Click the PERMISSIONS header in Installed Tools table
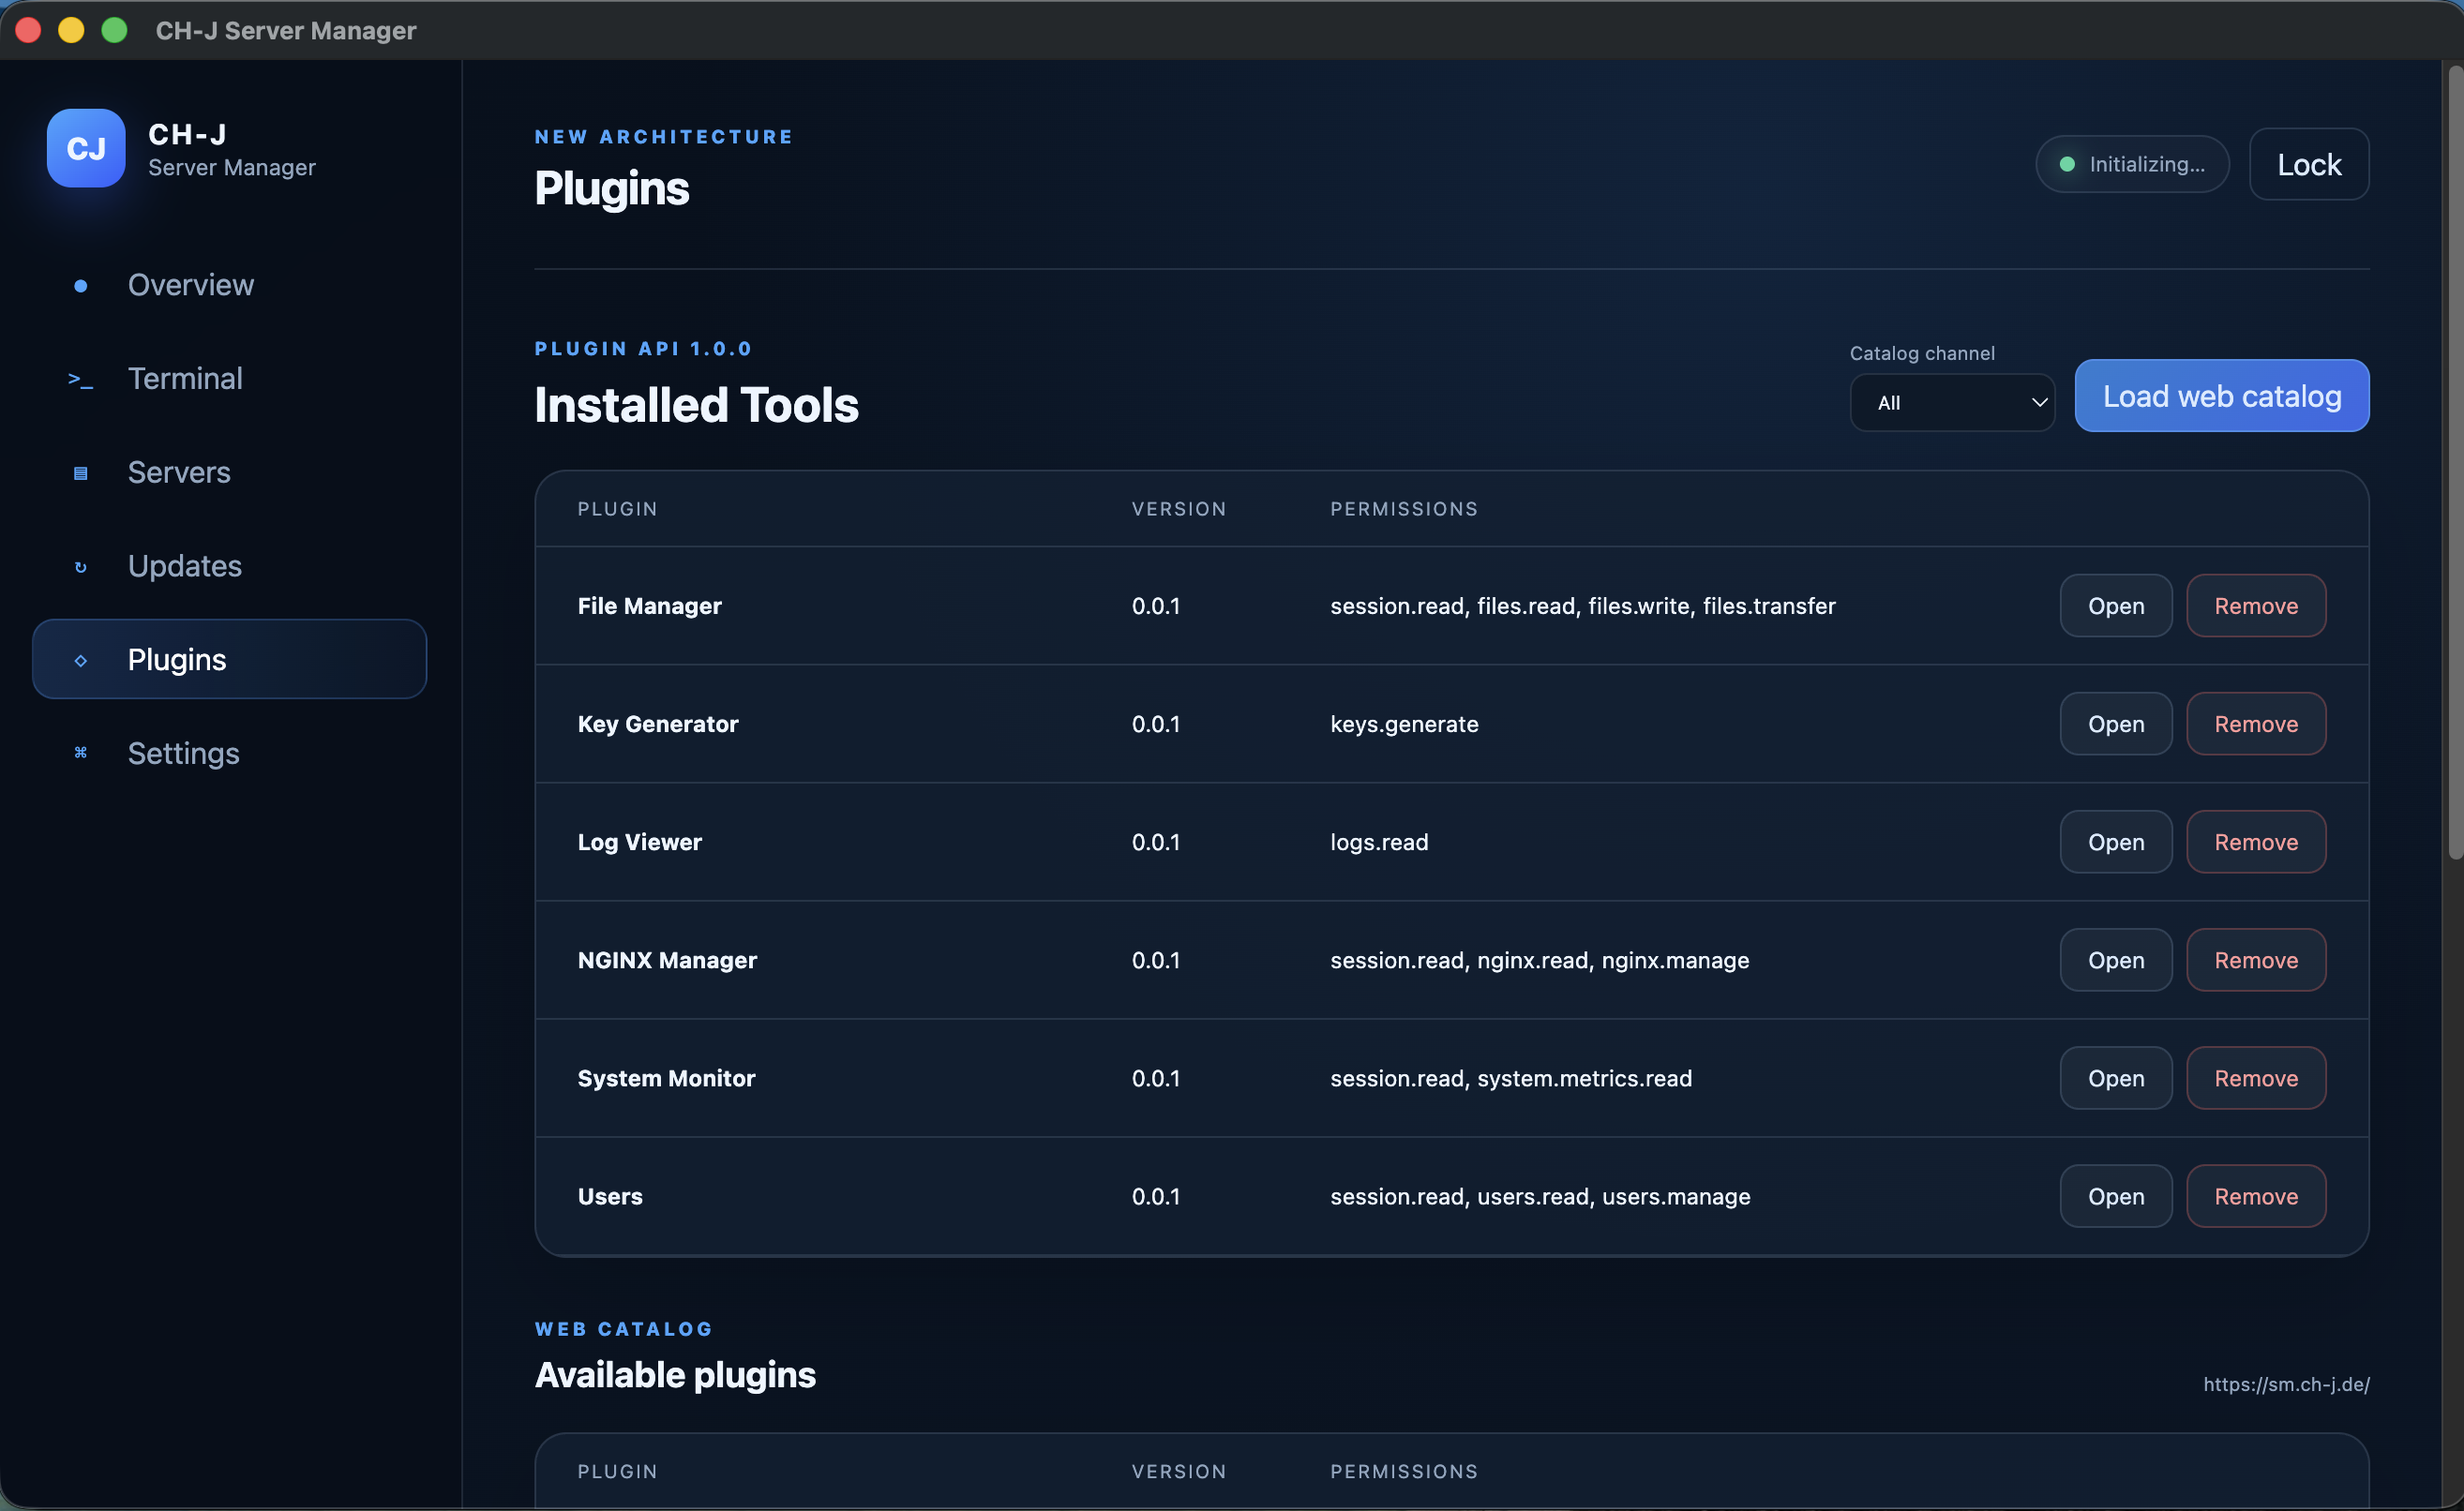The image size is (2464, 1511). (1404, 509)
